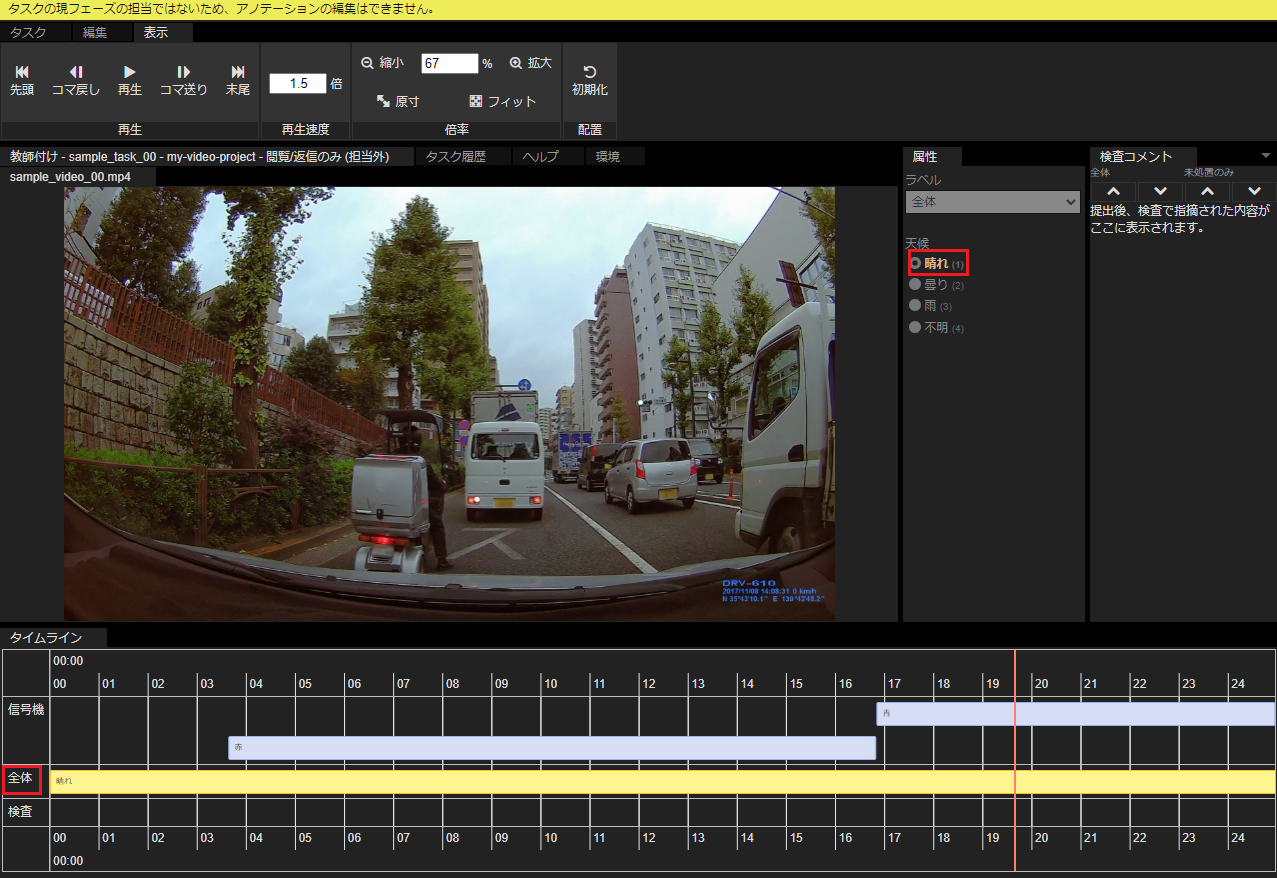The width and height of the screenshot is (1277, 878).
Task: Click the playback speed field showing 1.5
Action: (297, 84)
